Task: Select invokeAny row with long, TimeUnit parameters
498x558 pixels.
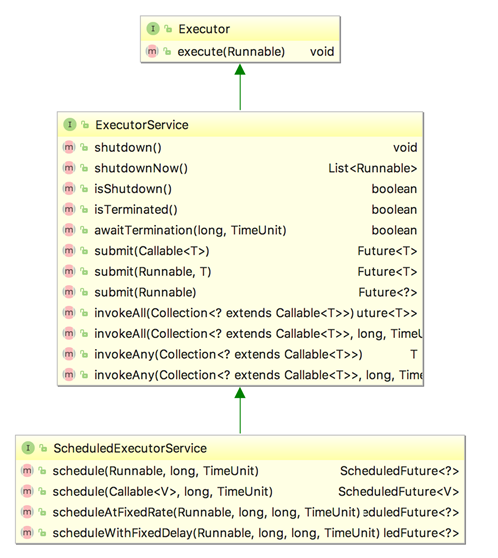Action: [241, 375]
